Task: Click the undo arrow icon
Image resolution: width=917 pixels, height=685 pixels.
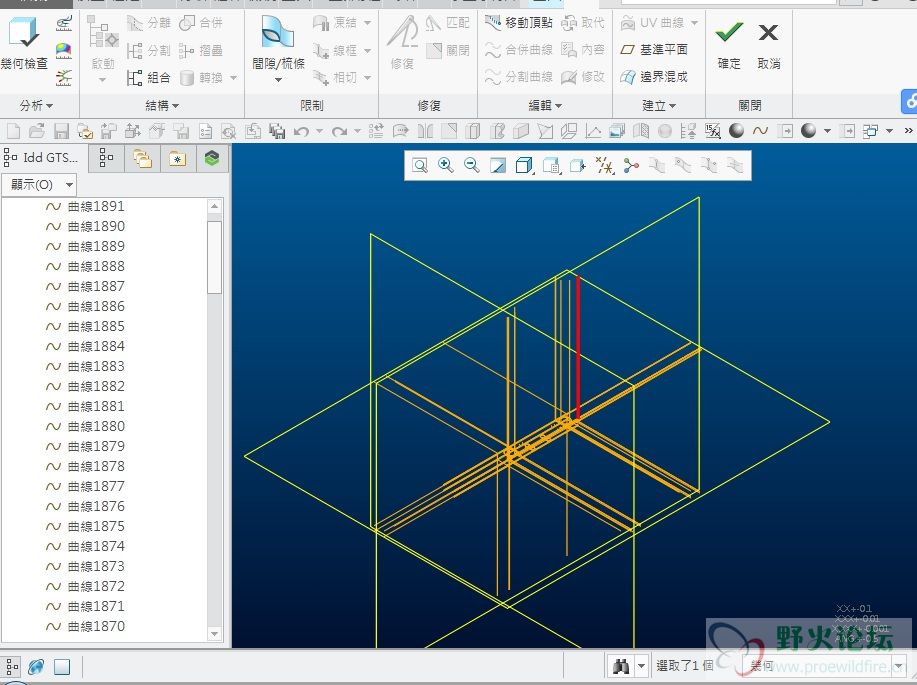Action: click(x=301, y=131)
